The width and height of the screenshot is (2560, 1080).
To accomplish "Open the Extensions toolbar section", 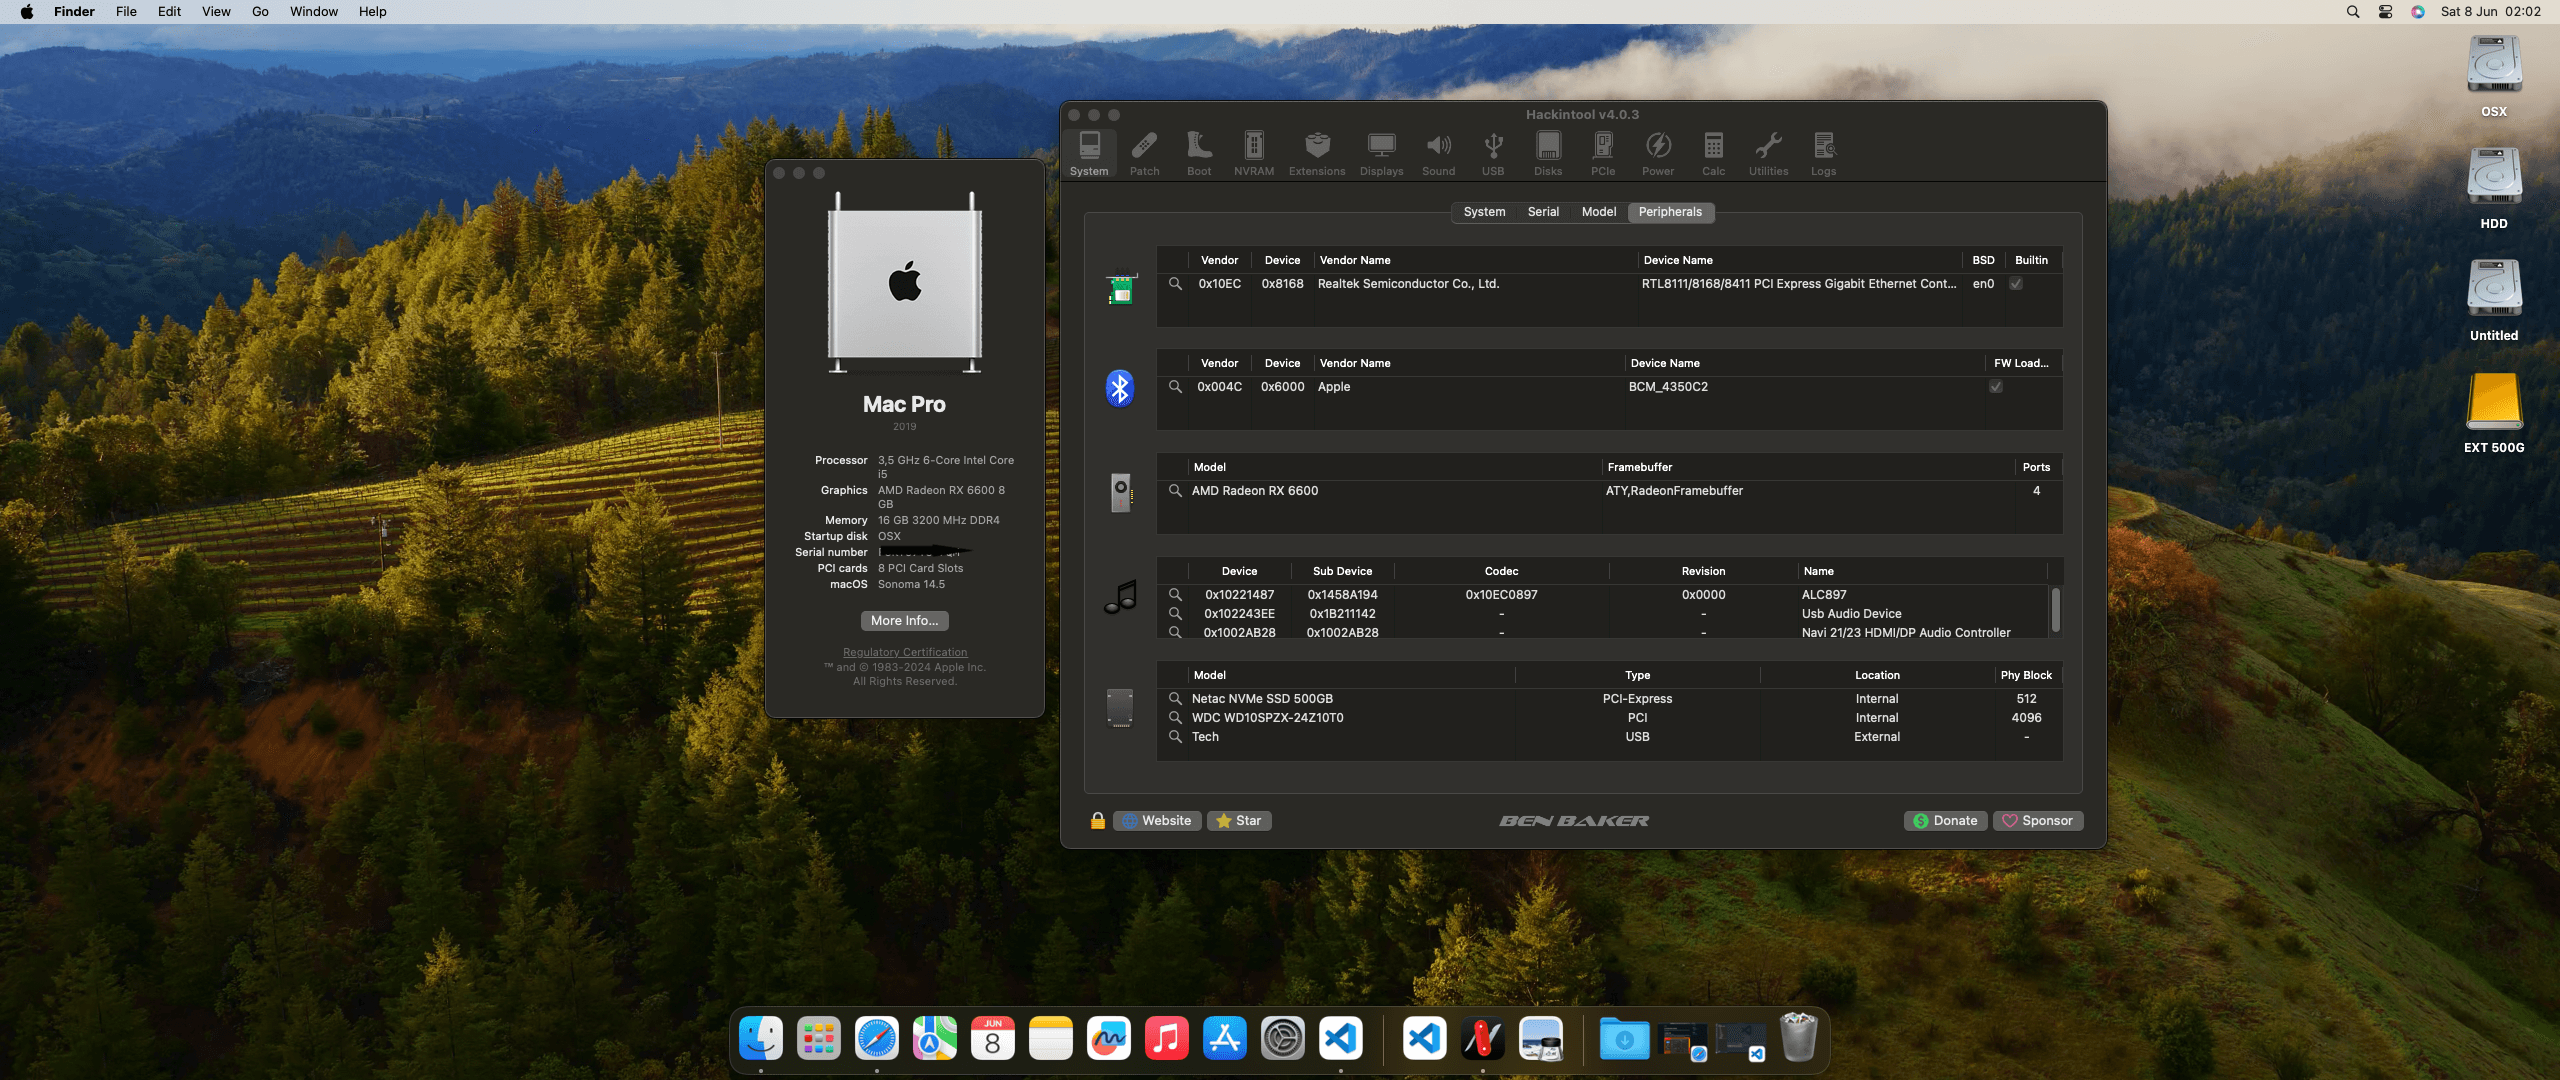I will pyautogui.click(x=1317, y=154).
